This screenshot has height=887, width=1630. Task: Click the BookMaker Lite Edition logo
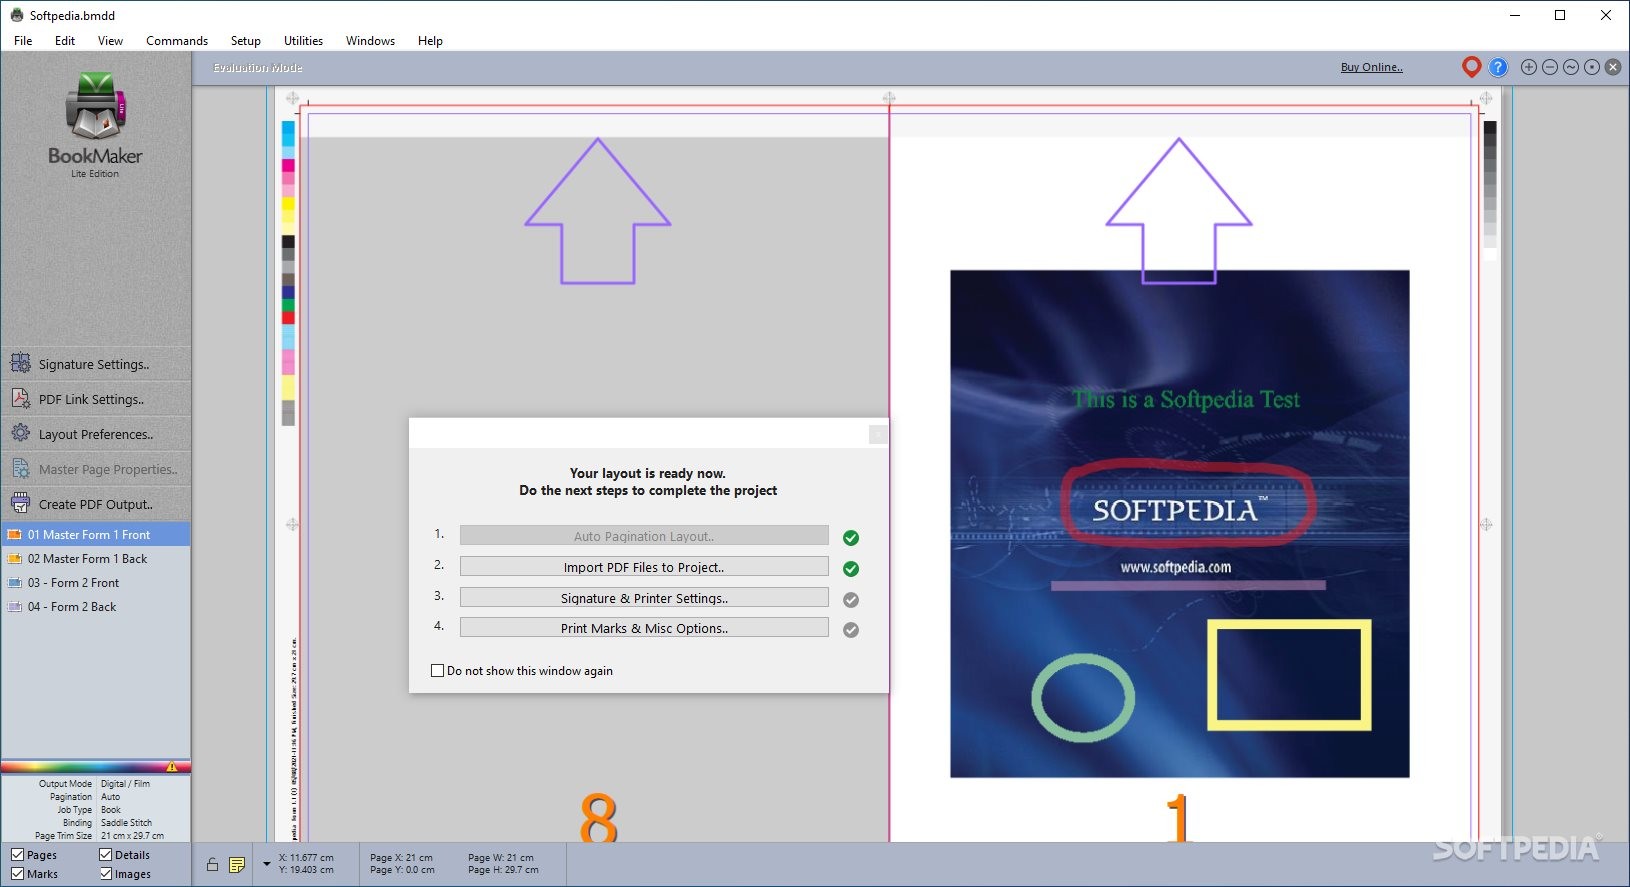pos(95,125)
